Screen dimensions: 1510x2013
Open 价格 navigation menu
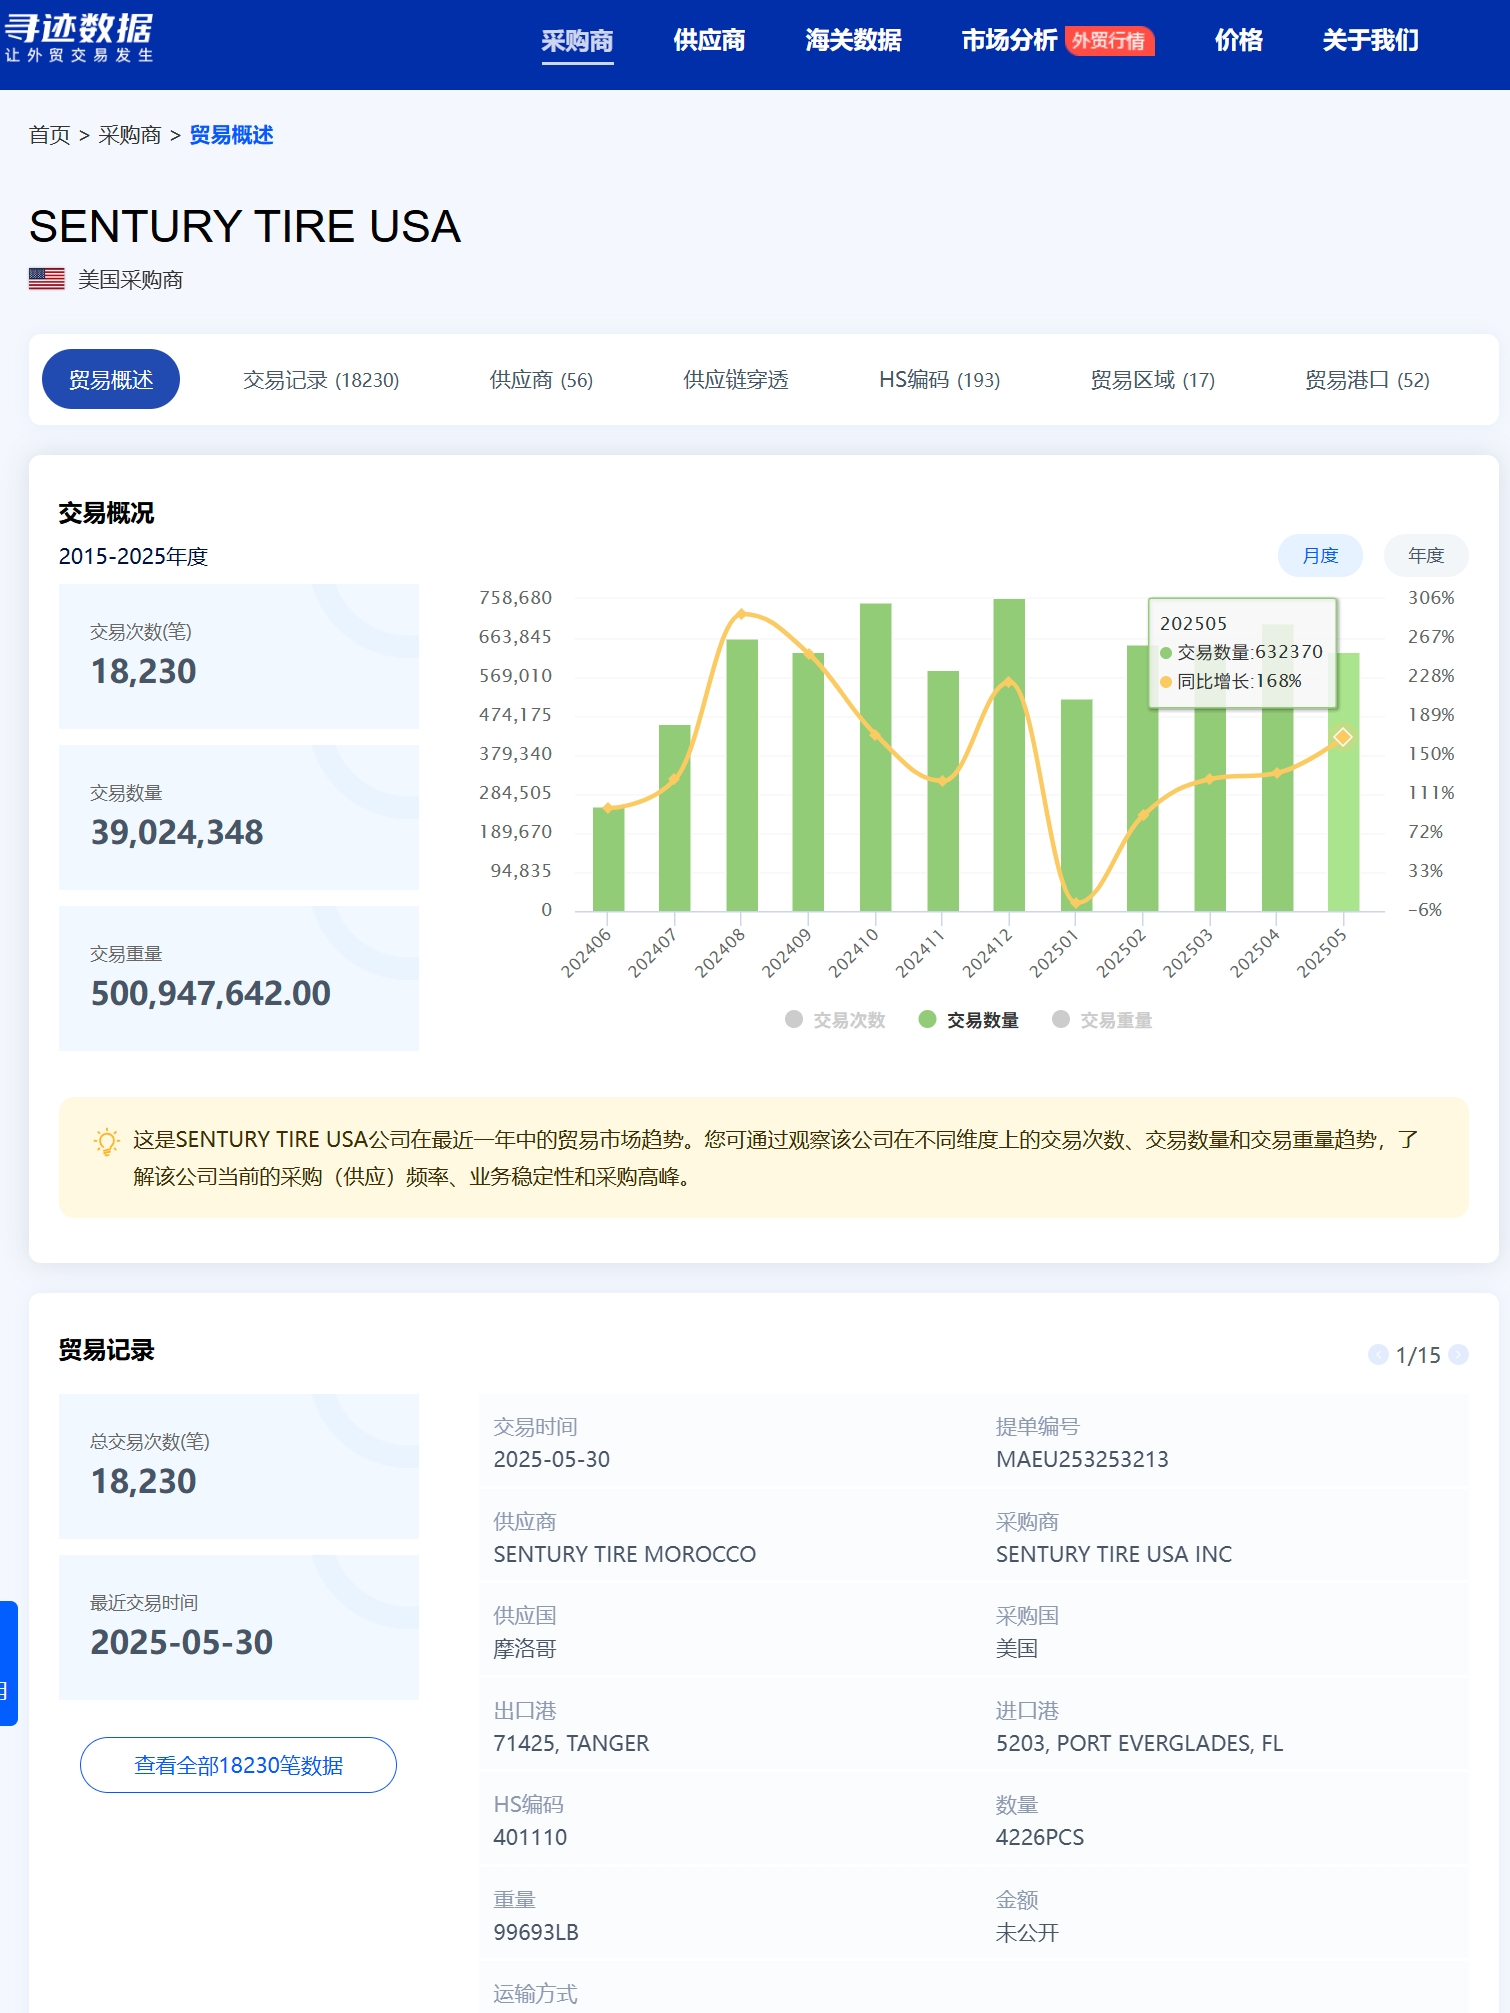coord(1239,41)
